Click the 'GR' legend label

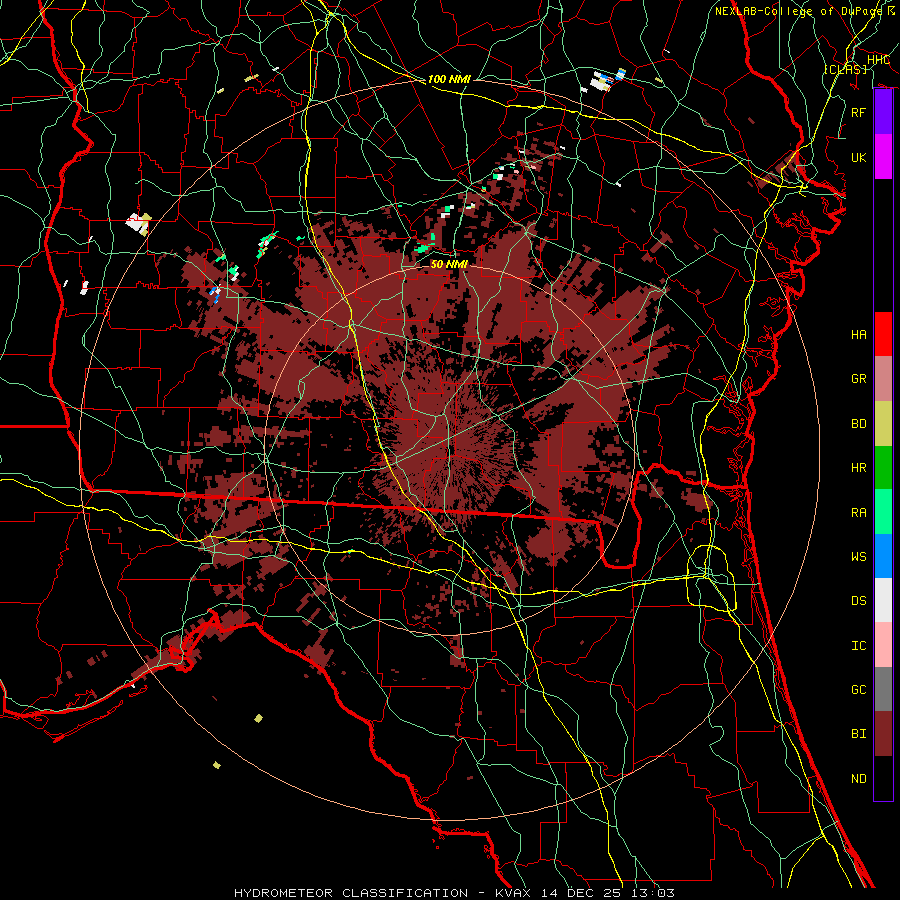point(859,379)
